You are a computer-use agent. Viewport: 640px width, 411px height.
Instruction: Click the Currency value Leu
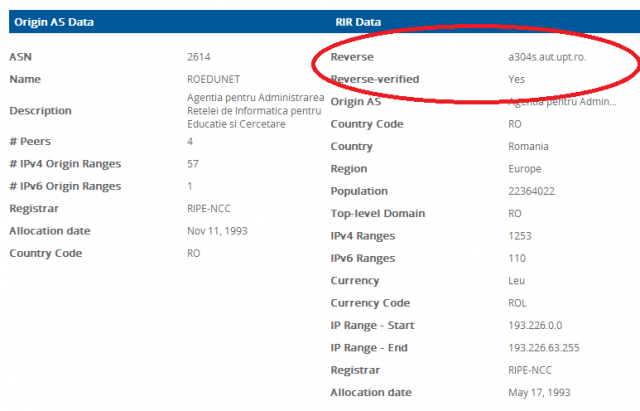(x=516, y=281)
